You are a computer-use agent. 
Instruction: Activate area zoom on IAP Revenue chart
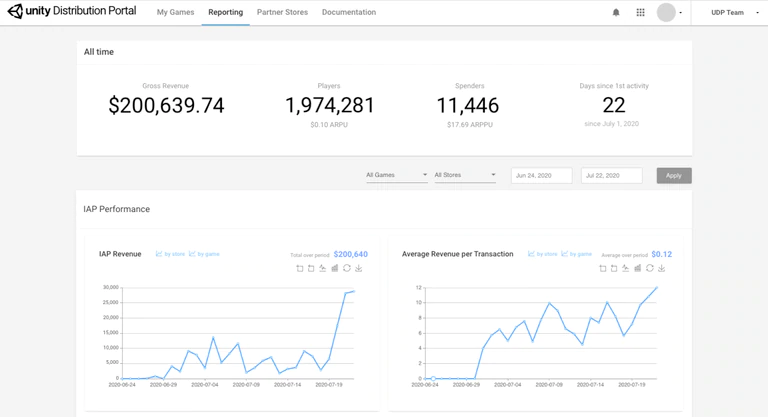coord(300,268)
